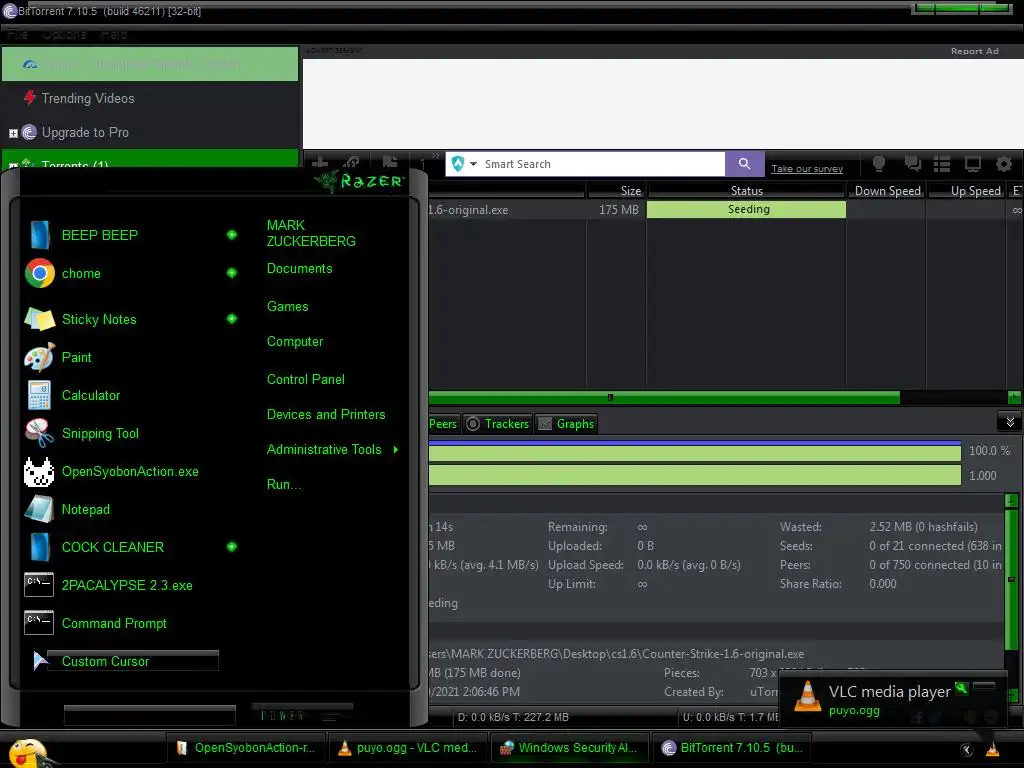Select Trending Videos in sidebar
This screenshot has width=1024, height=768.
tap(88, 98)
